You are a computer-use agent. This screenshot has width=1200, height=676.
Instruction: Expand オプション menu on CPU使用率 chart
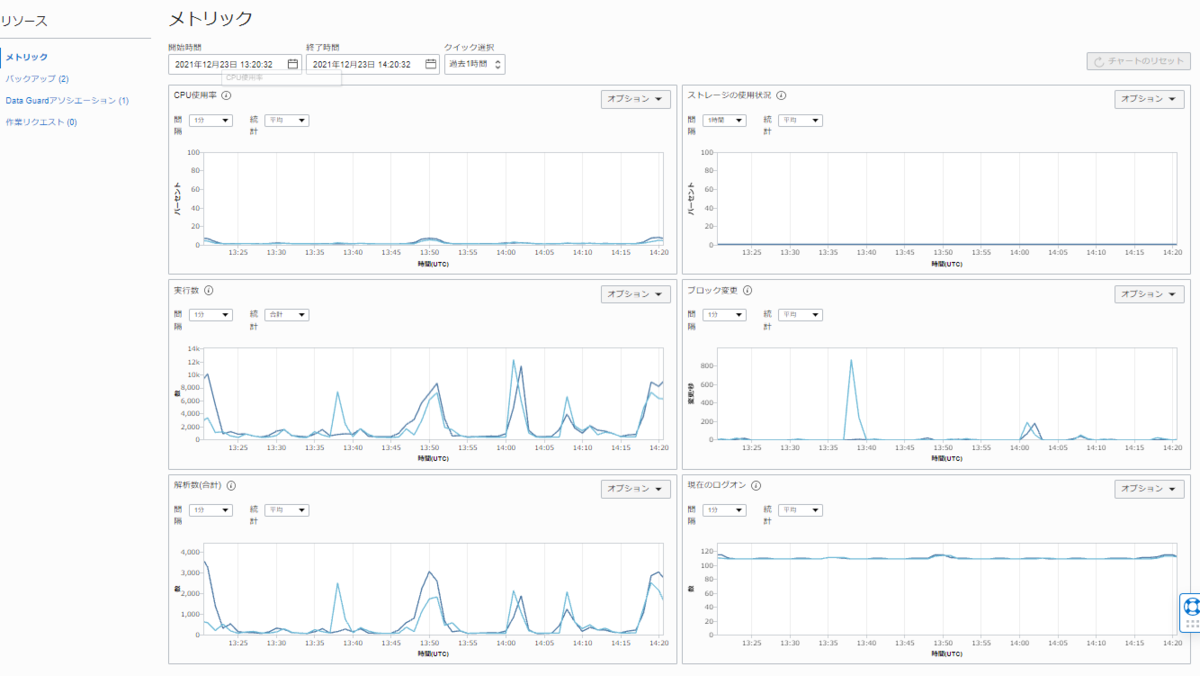635,99
